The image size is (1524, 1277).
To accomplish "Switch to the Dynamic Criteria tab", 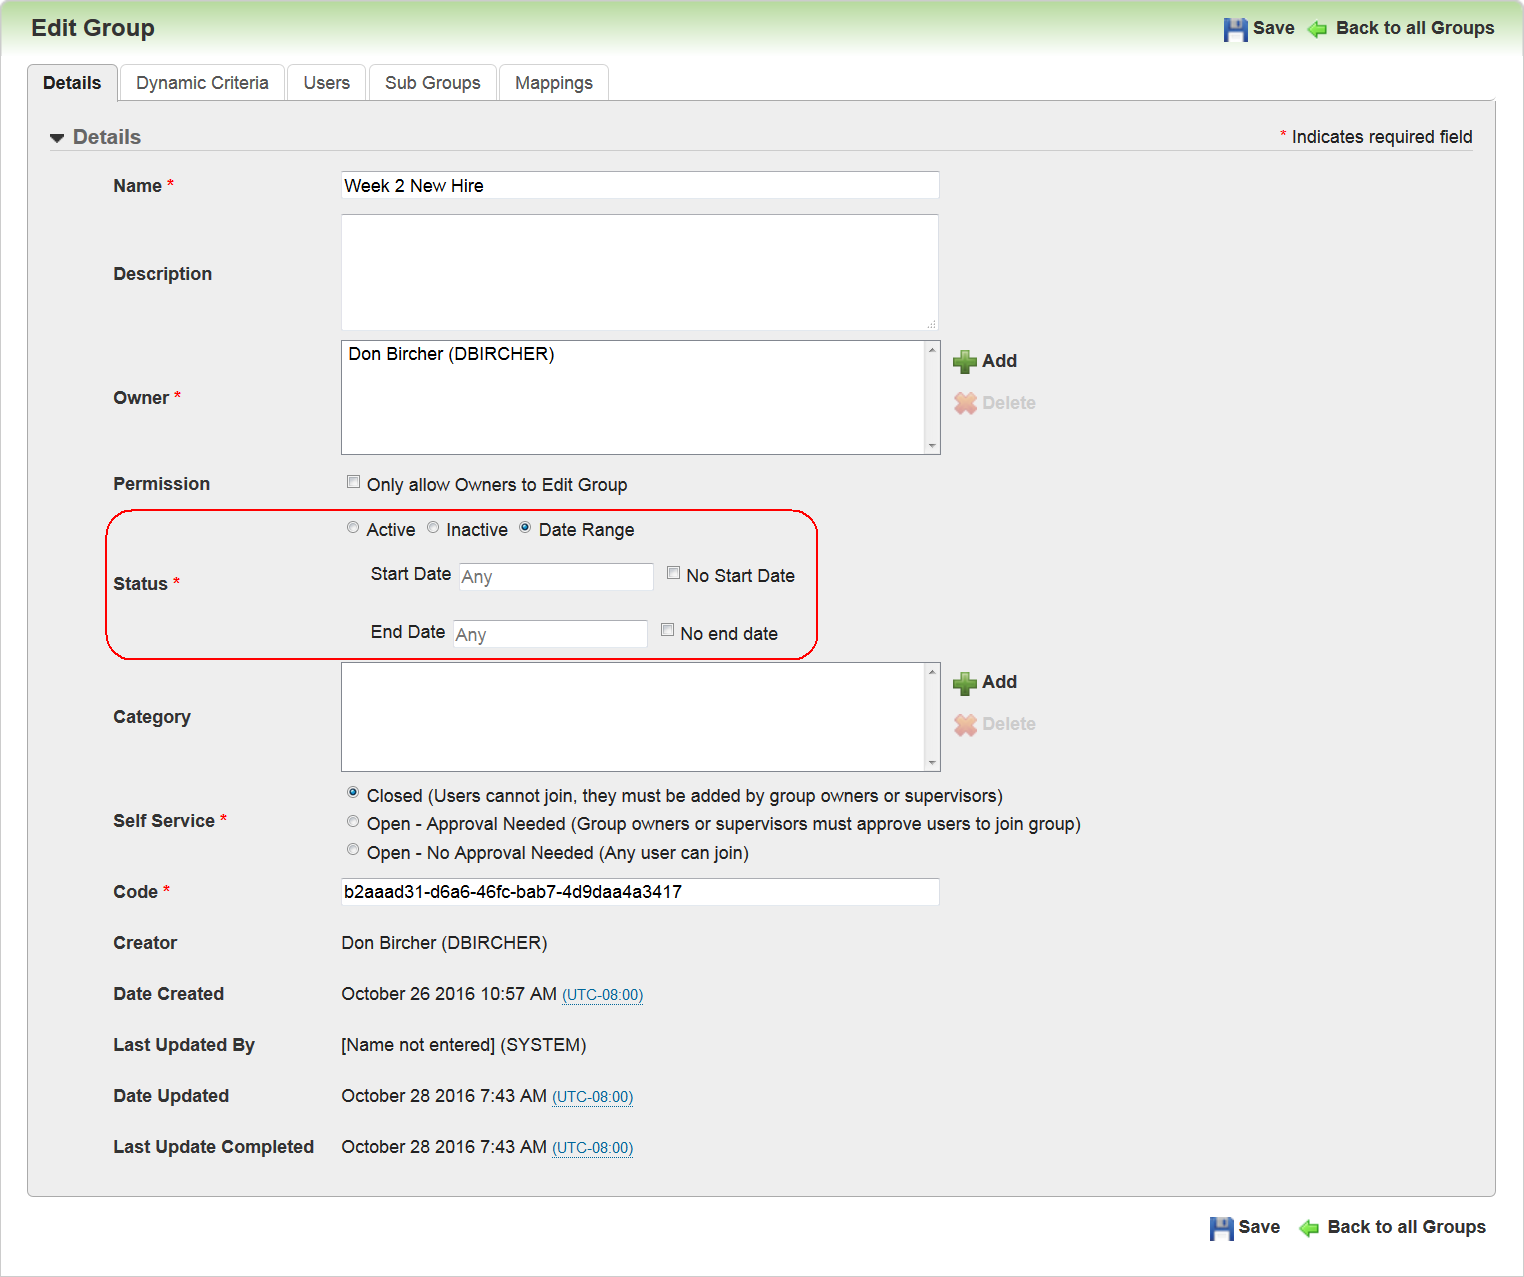I will click(x=202, y=83).
